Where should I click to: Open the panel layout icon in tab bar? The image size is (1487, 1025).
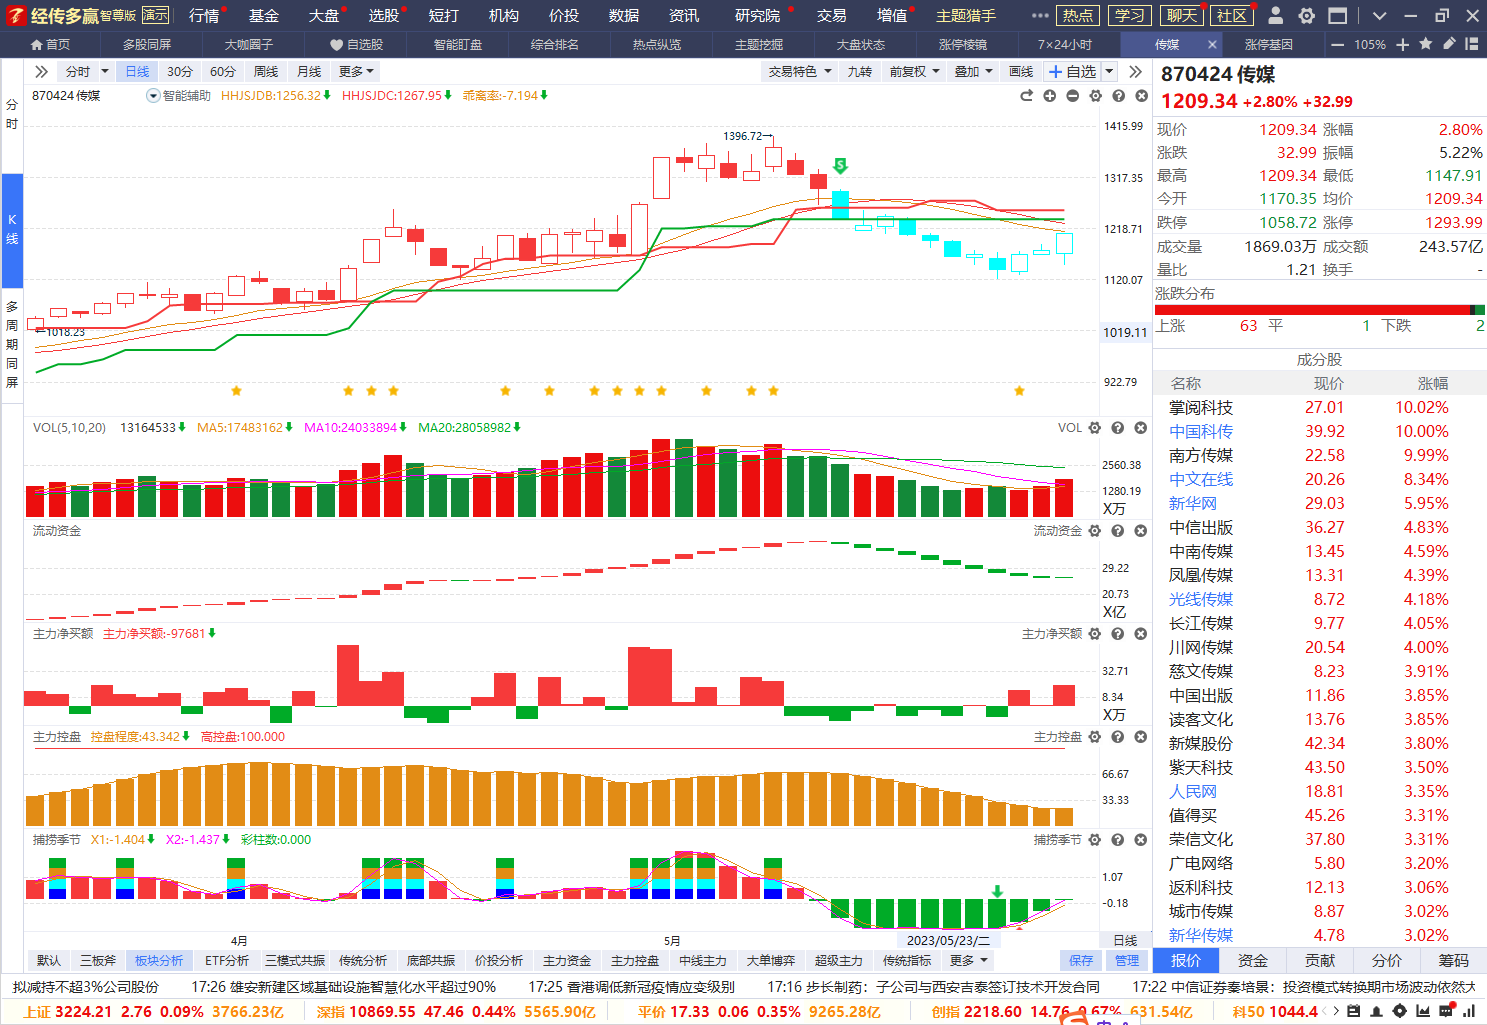(x=1471, y=44)
